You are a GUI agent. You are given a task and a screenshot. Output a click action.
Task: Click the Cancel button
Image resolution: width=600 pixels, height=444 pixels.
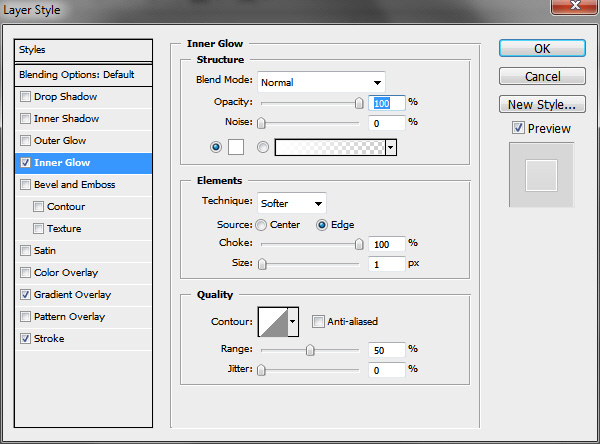click(x=542, y=76)
